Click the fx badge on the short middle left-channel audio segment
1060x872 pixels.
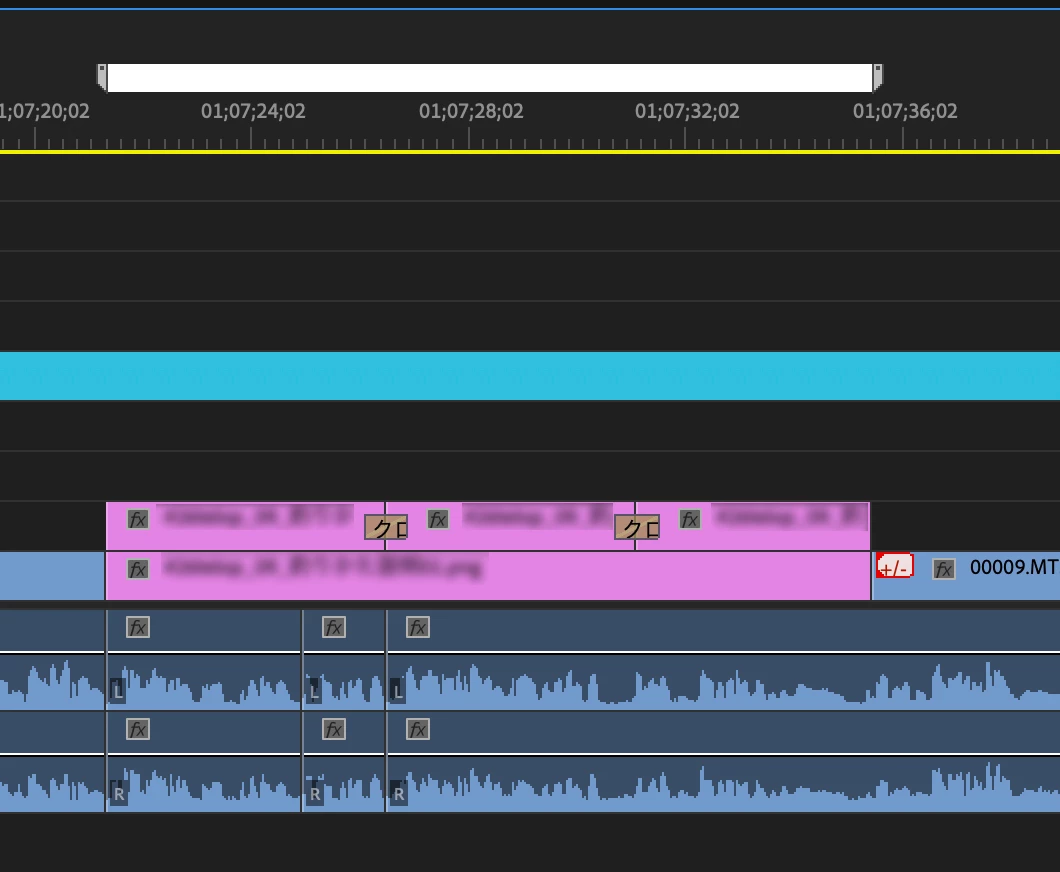(334, 627)
